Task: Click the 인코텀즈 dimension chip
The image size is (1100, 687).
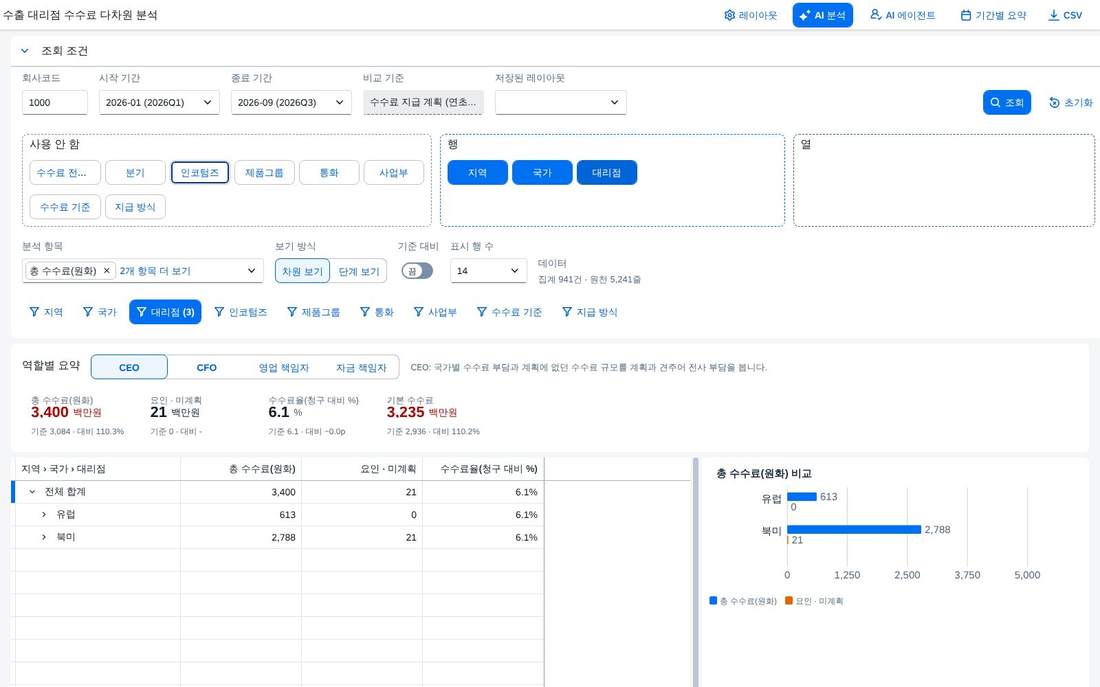Action: point(200,173)
